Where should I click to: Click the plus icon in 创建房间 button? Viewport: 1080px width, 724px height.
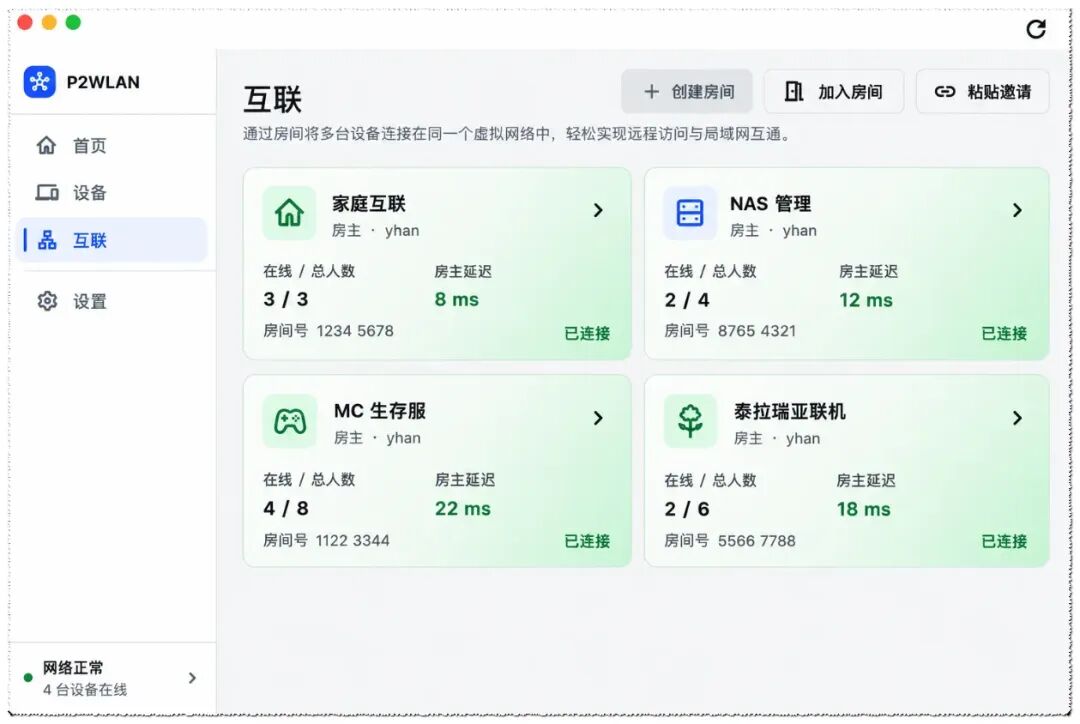[x=651, y=92]
